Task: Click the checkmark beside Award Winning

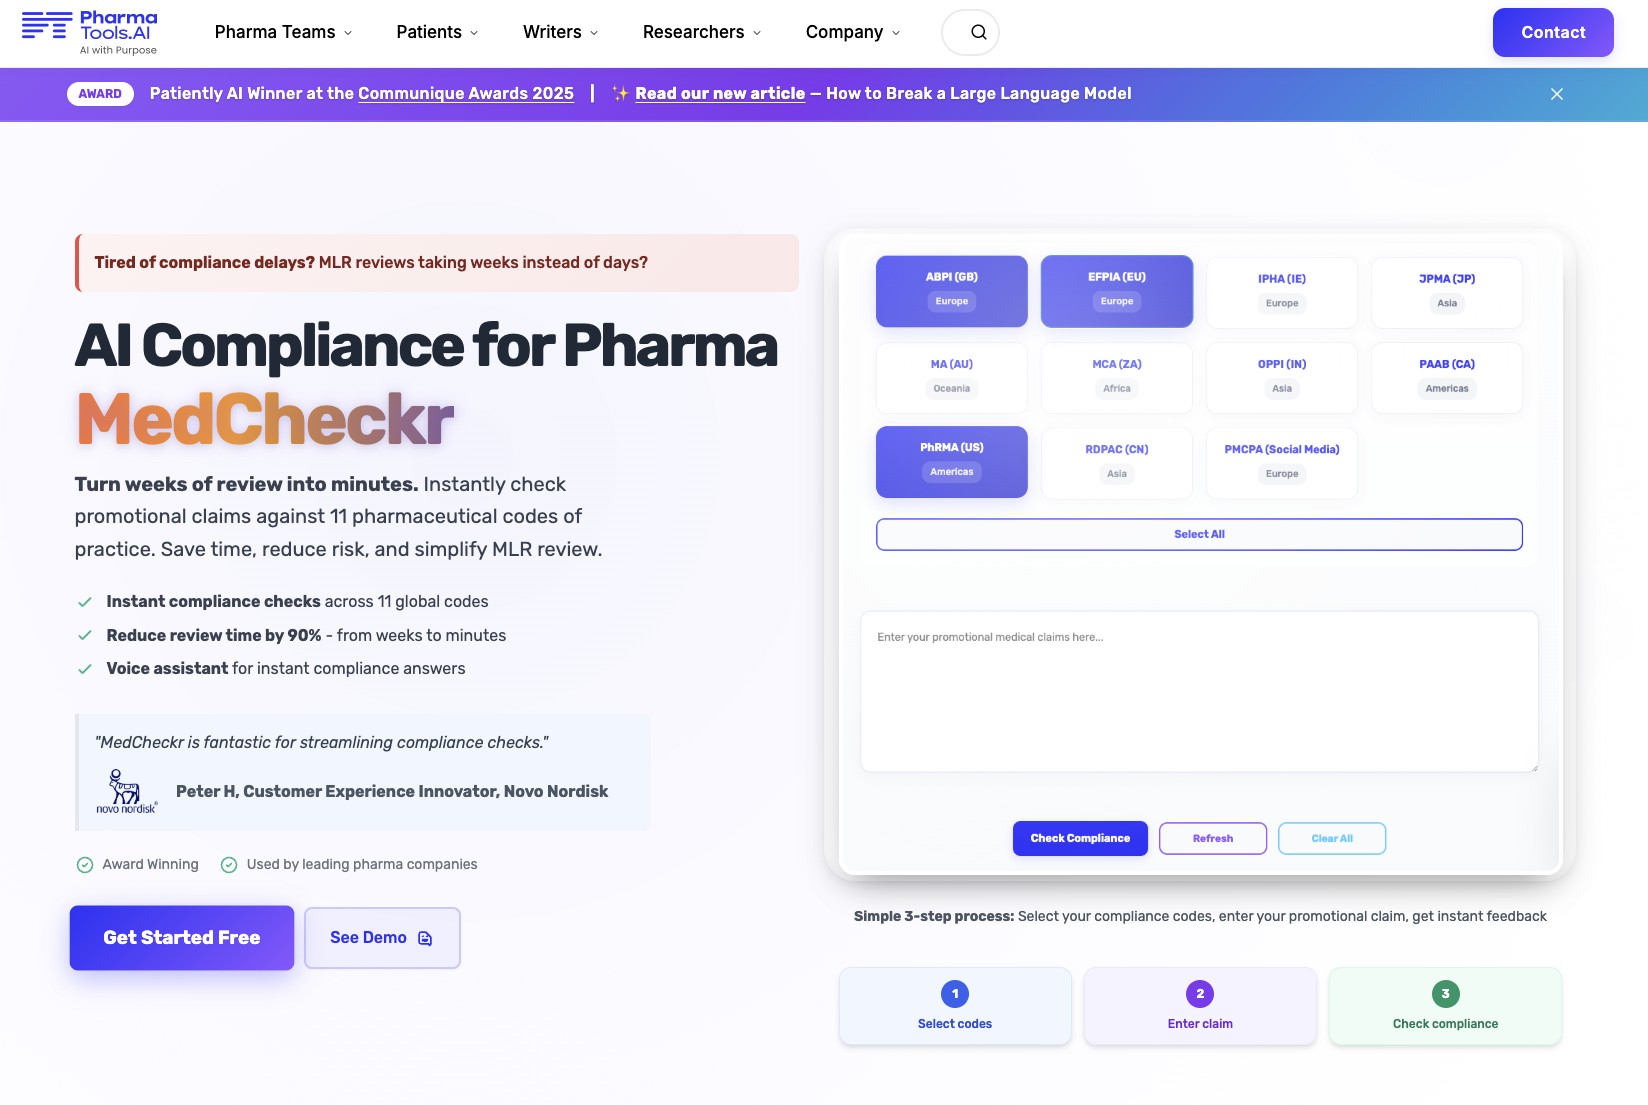Action: coord(84,864)
